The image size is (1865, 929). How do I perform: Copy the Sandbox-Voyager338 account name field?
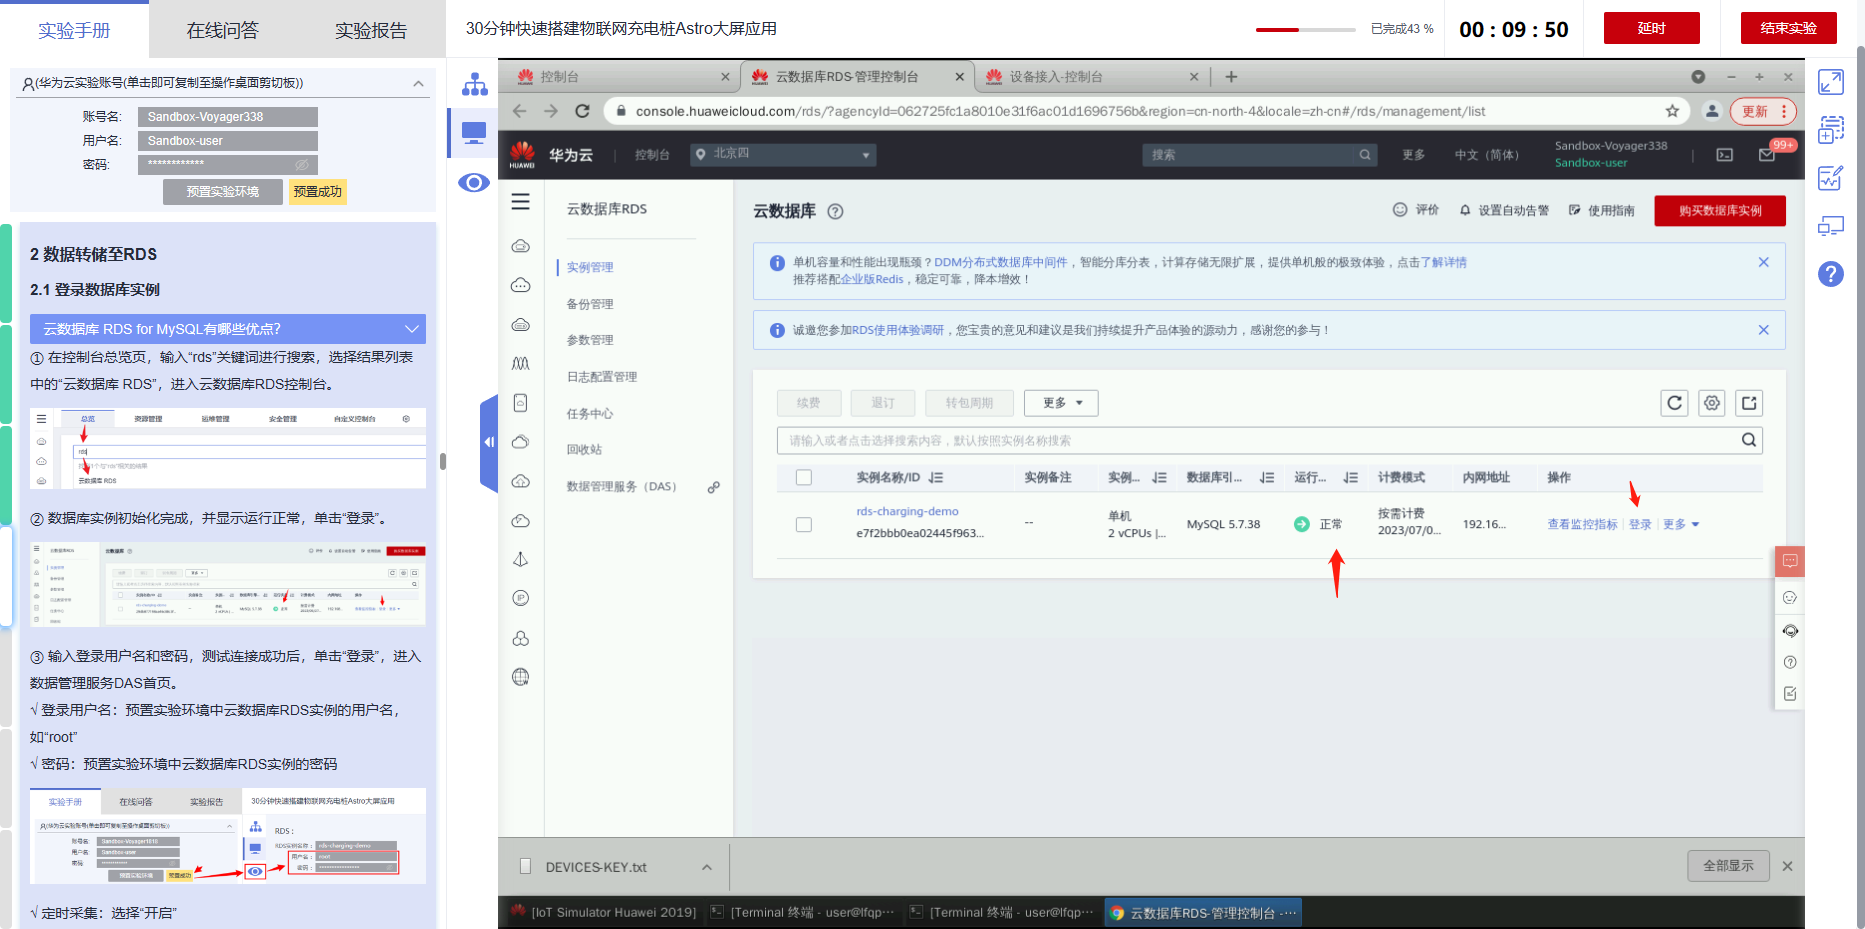pyautogui.click(x=228, y=117)
